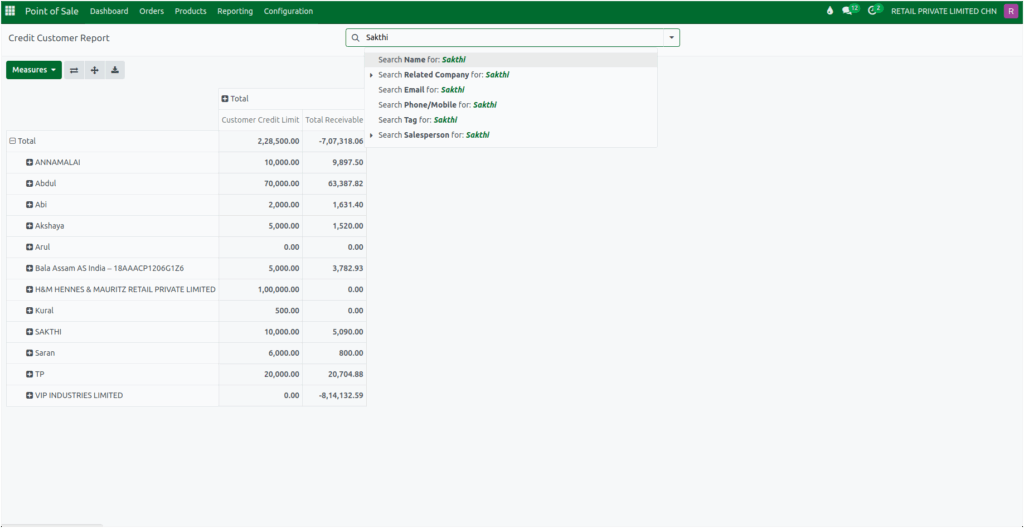
Task: Click the 20,704.88 receivable for TP
Action: pyautogui.click(x=334, y=374)
